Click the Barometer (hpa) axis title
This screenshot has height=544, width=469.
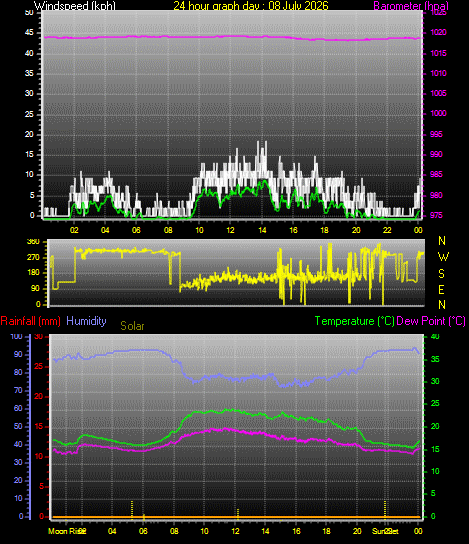pyautogui.click(x=411, y=6)
